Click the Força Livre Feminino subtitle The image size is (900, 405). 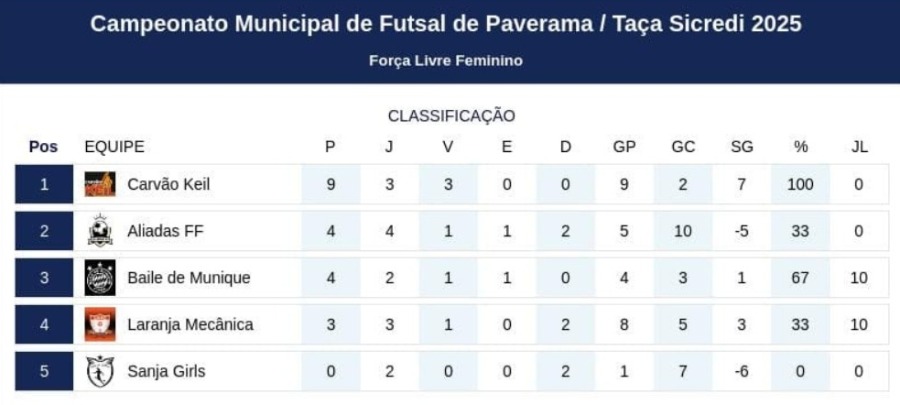click(446, 60)
